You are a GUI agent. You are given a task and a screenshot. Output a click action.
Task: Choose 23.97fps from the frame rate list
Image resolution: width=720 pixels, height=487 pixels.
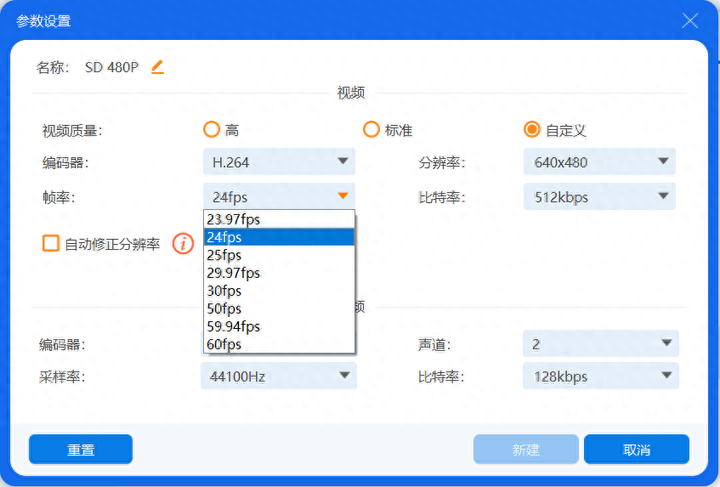(x=279, y=219)
